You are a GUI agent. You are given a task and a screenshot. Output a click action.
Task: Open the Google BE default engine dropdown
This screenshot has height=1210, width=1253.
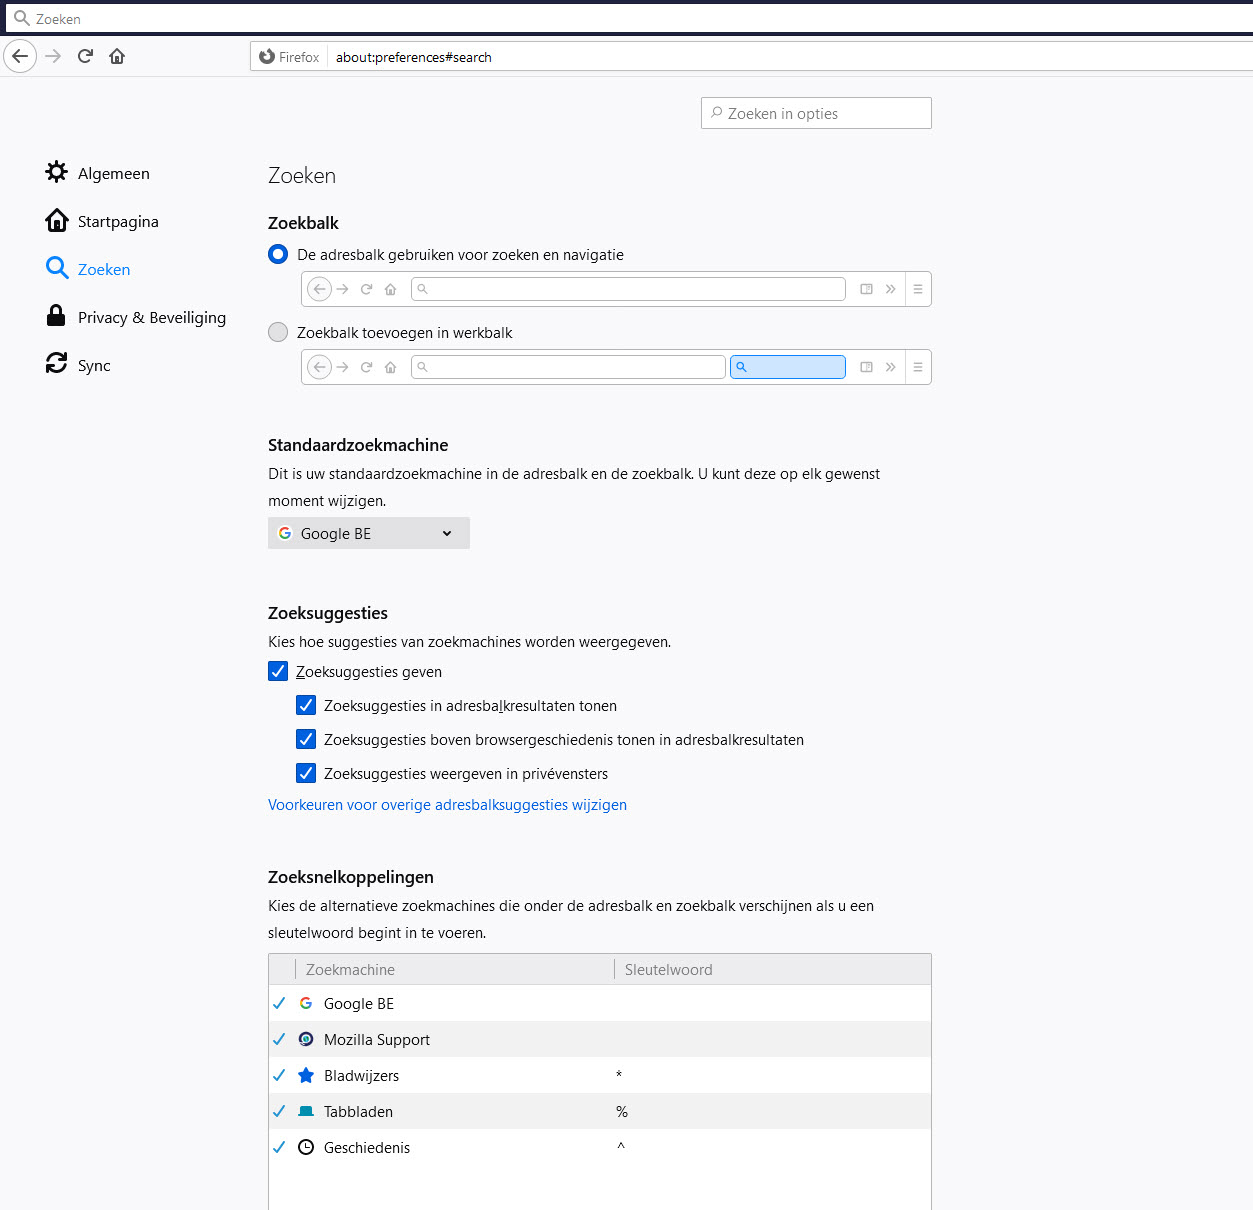pos(369,533)
